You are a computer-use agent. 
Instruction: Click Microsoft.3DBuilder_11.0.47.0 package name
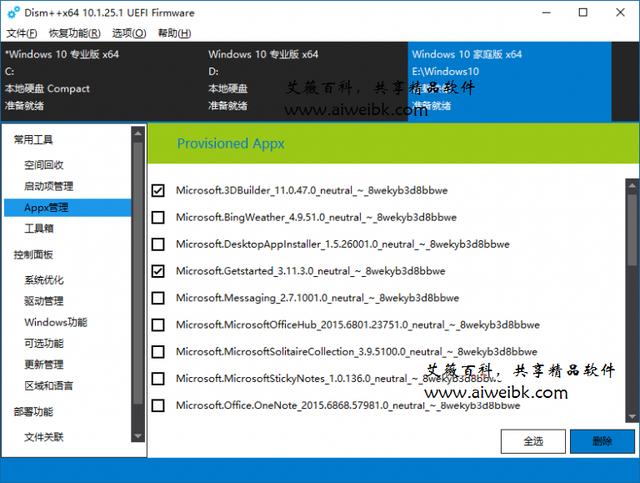312,190
